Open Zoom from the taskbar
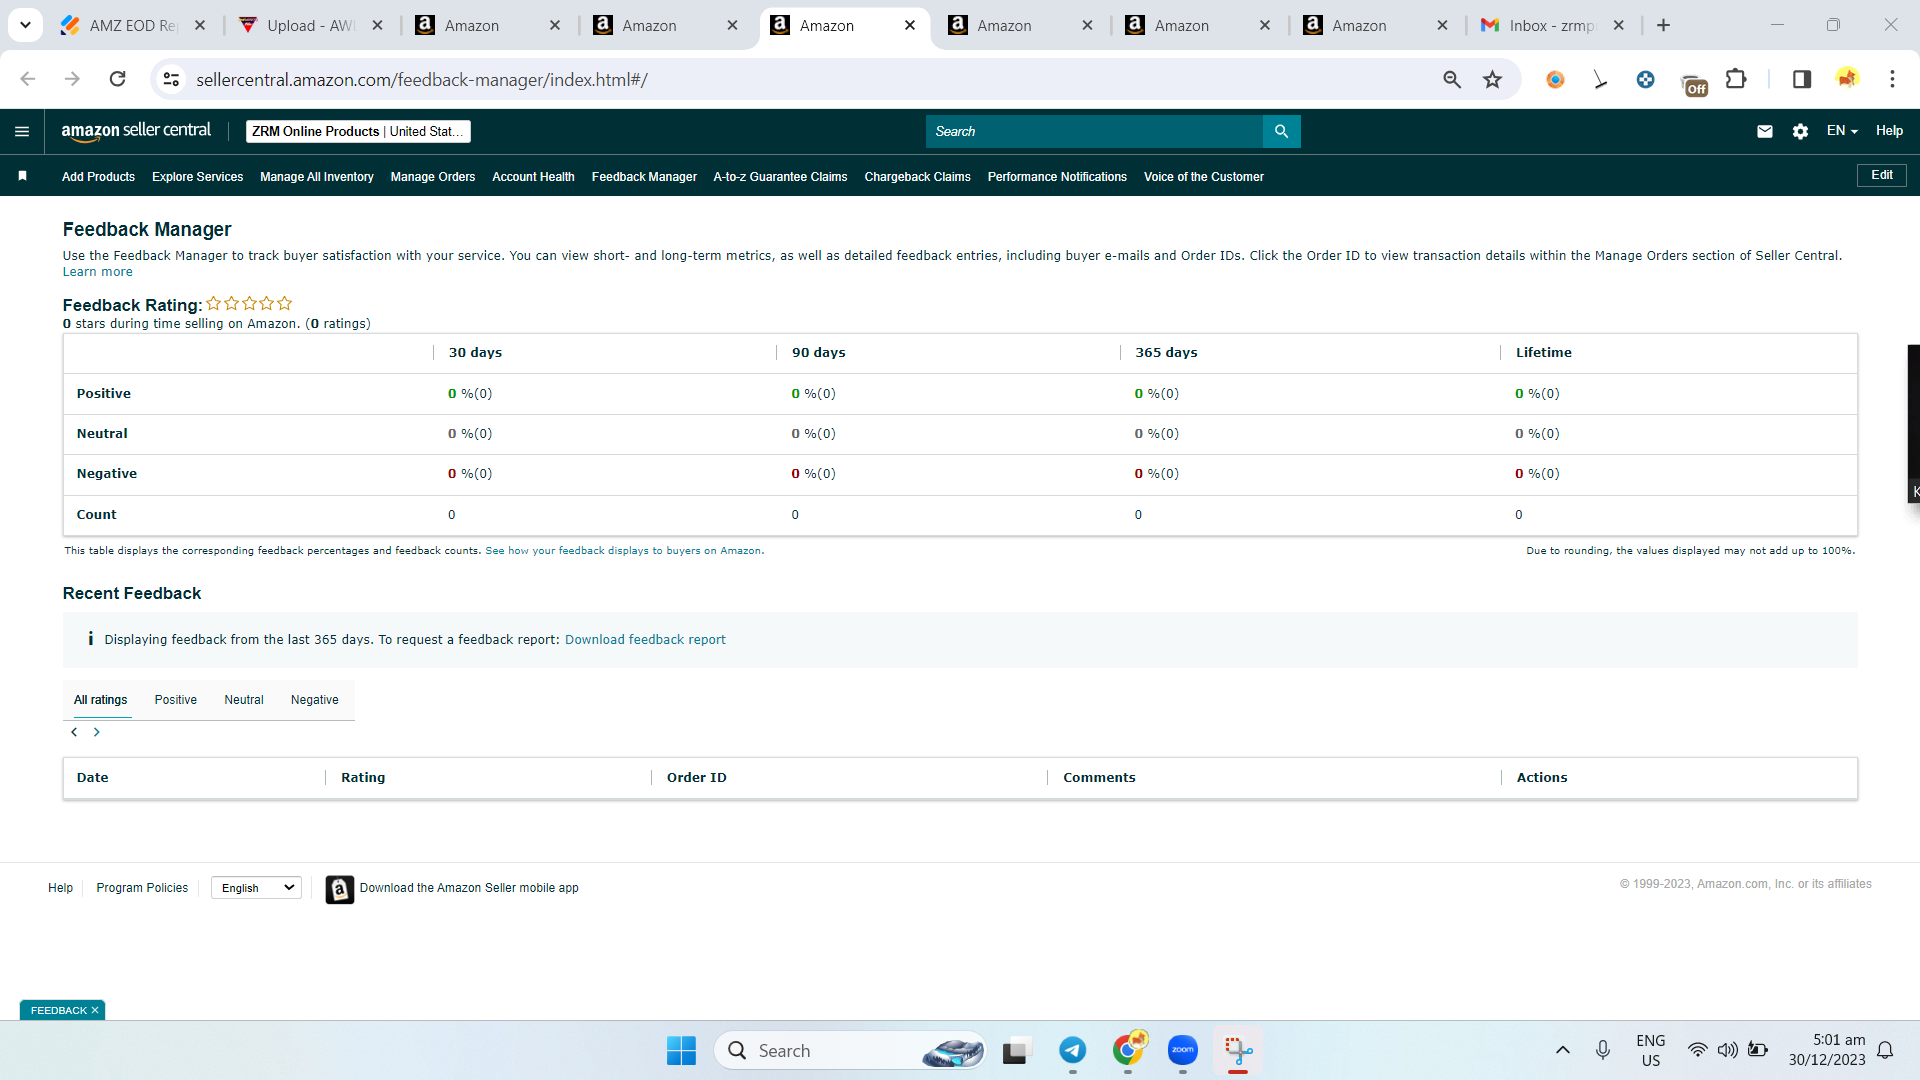The image size is (1920, 1080). pos(1183,1050)
